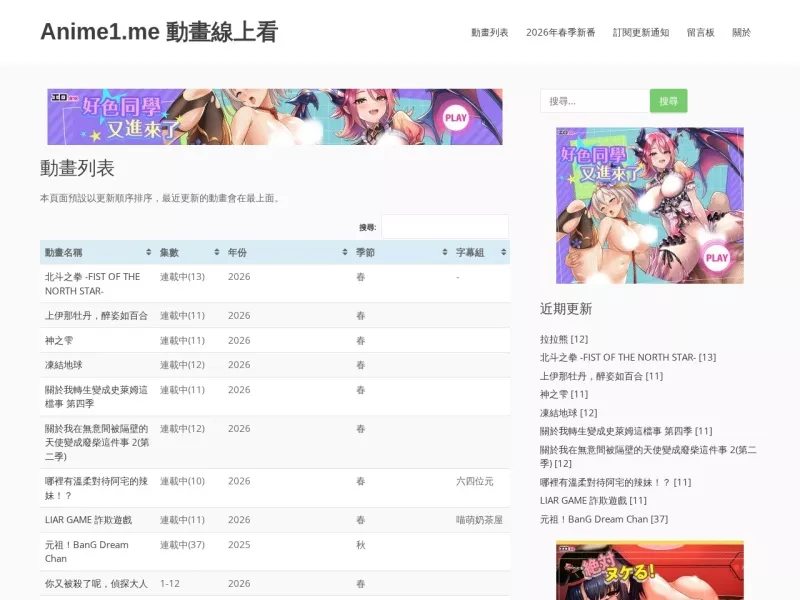Sort table by 年份 column arrows
The image size is (800, 600).
click(345, 252)
